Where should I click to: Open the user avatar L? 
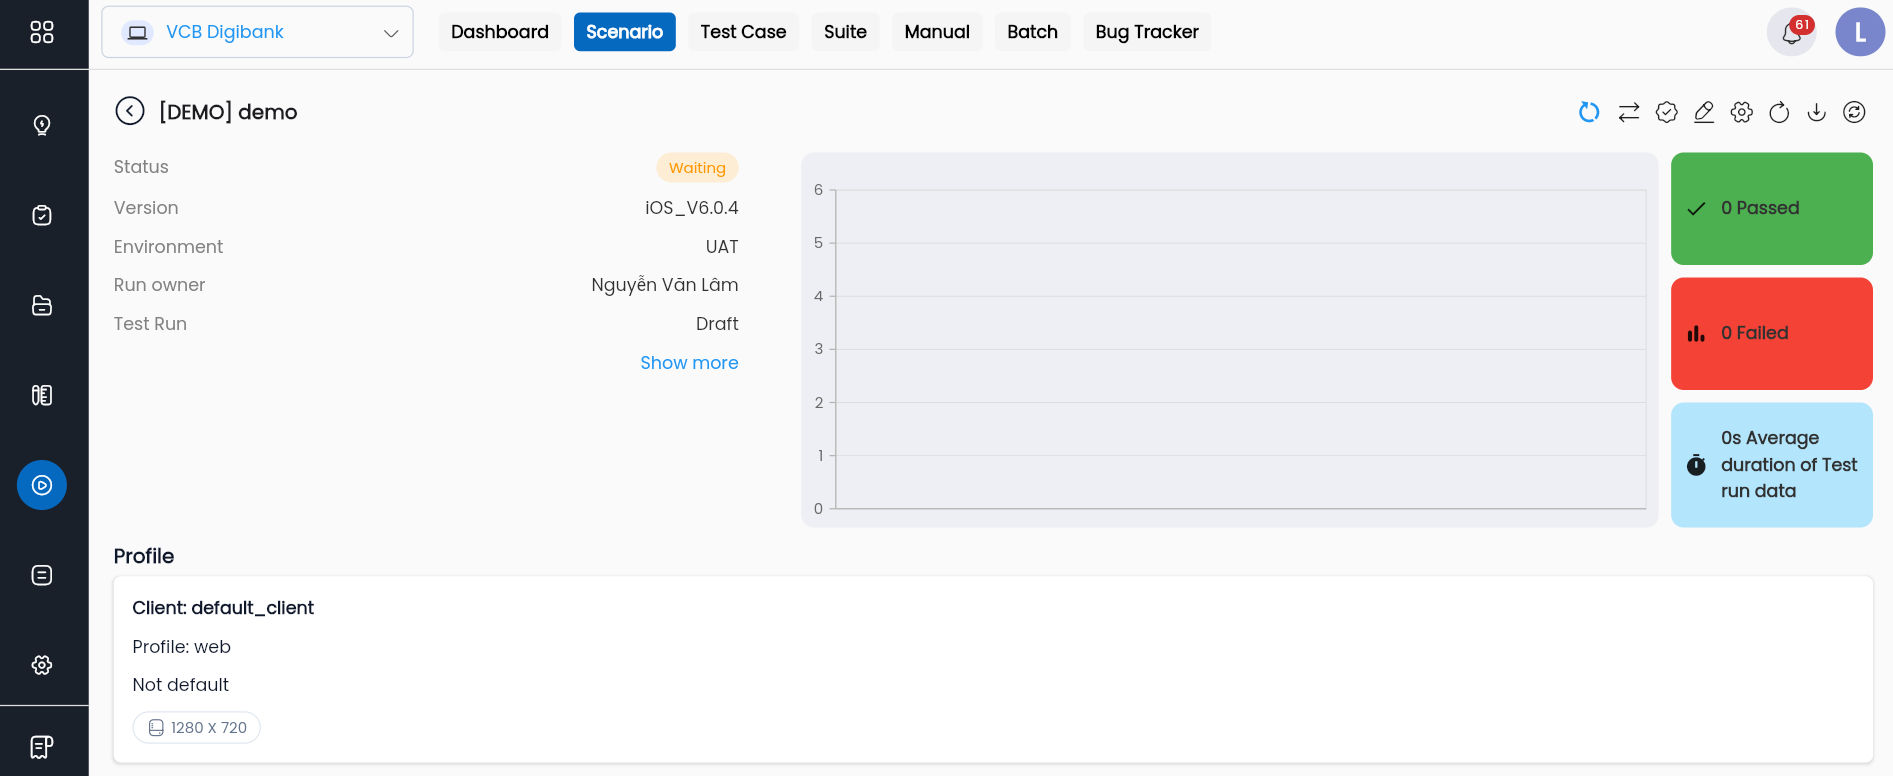coord(1860,32)
